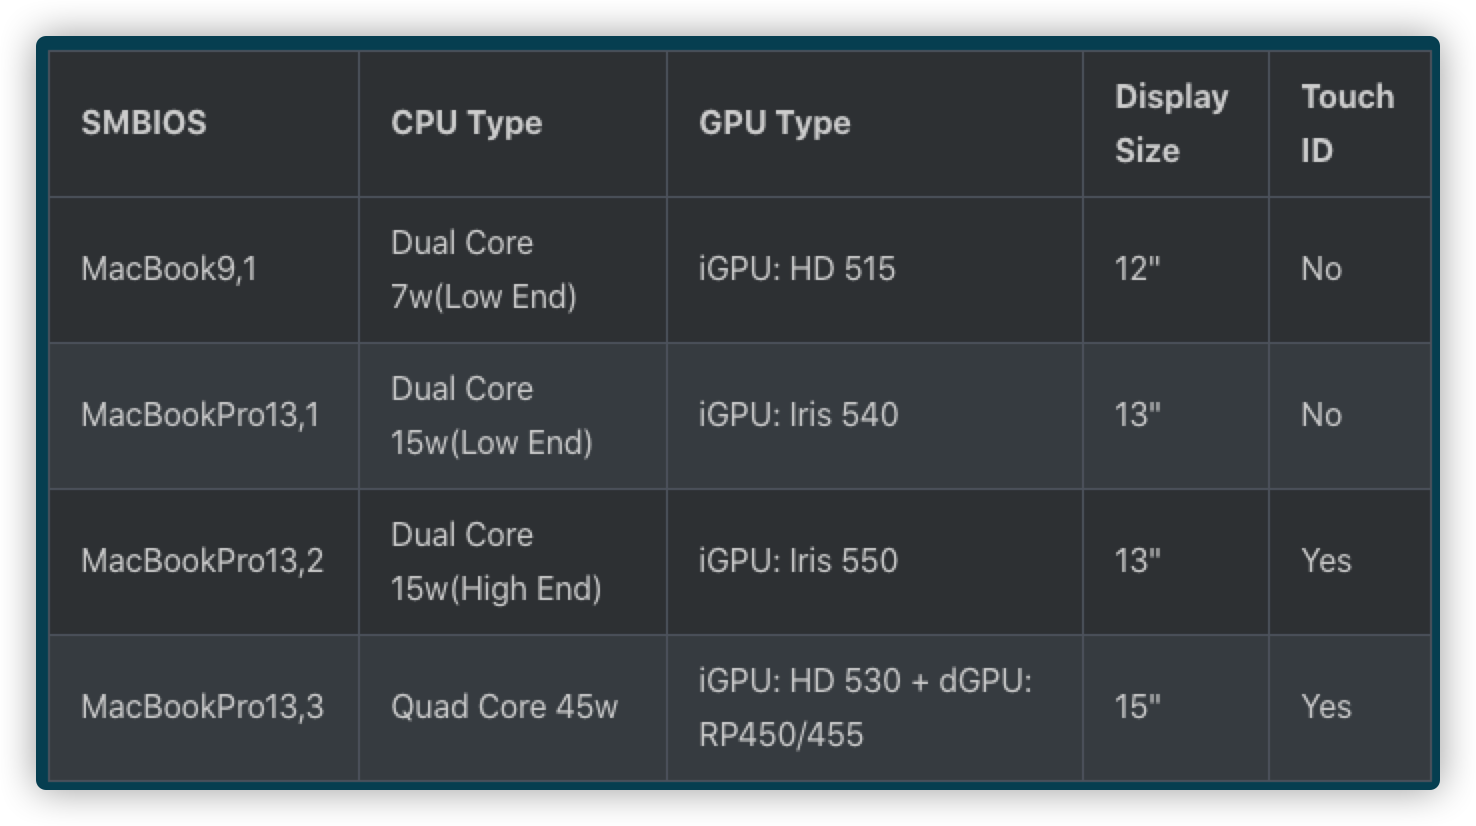Screen dimensions: 1476x826
Task: Click the 12" display size cell
Action: [1138, 269]
